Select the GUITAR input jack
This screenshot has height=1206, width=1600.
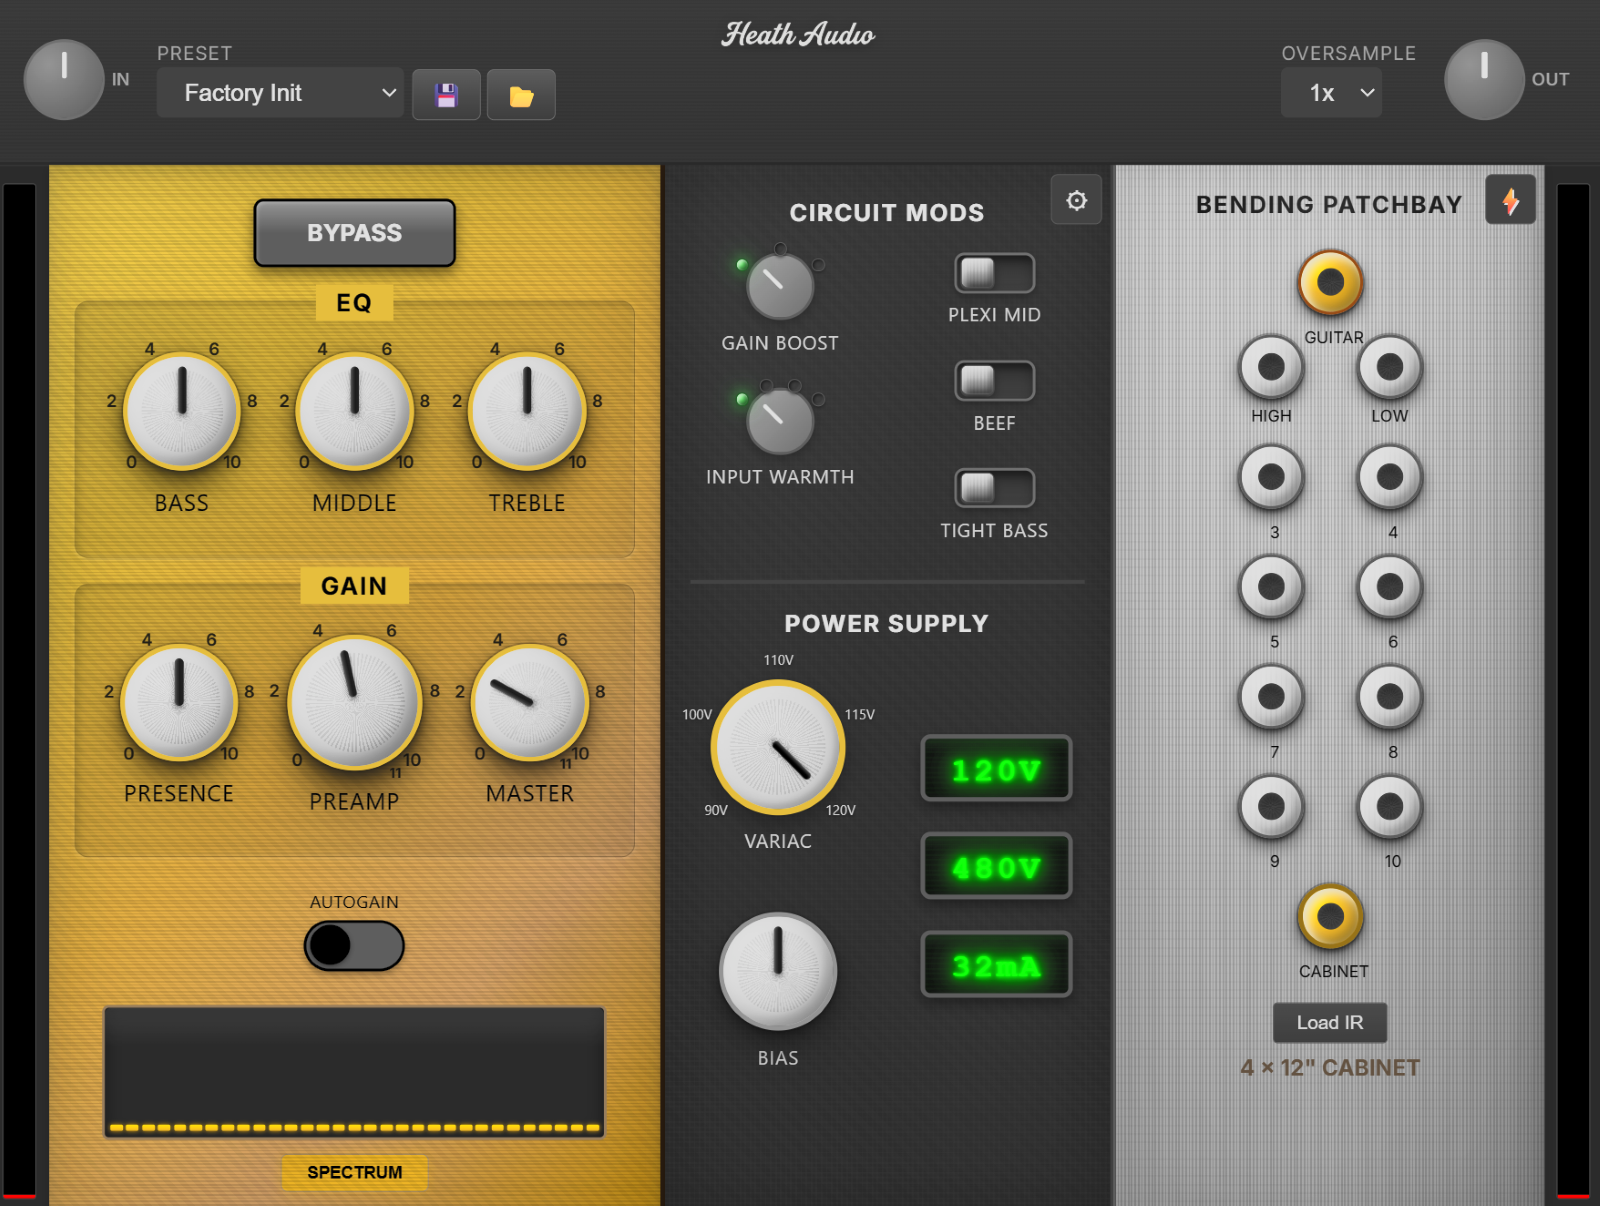1330,283
